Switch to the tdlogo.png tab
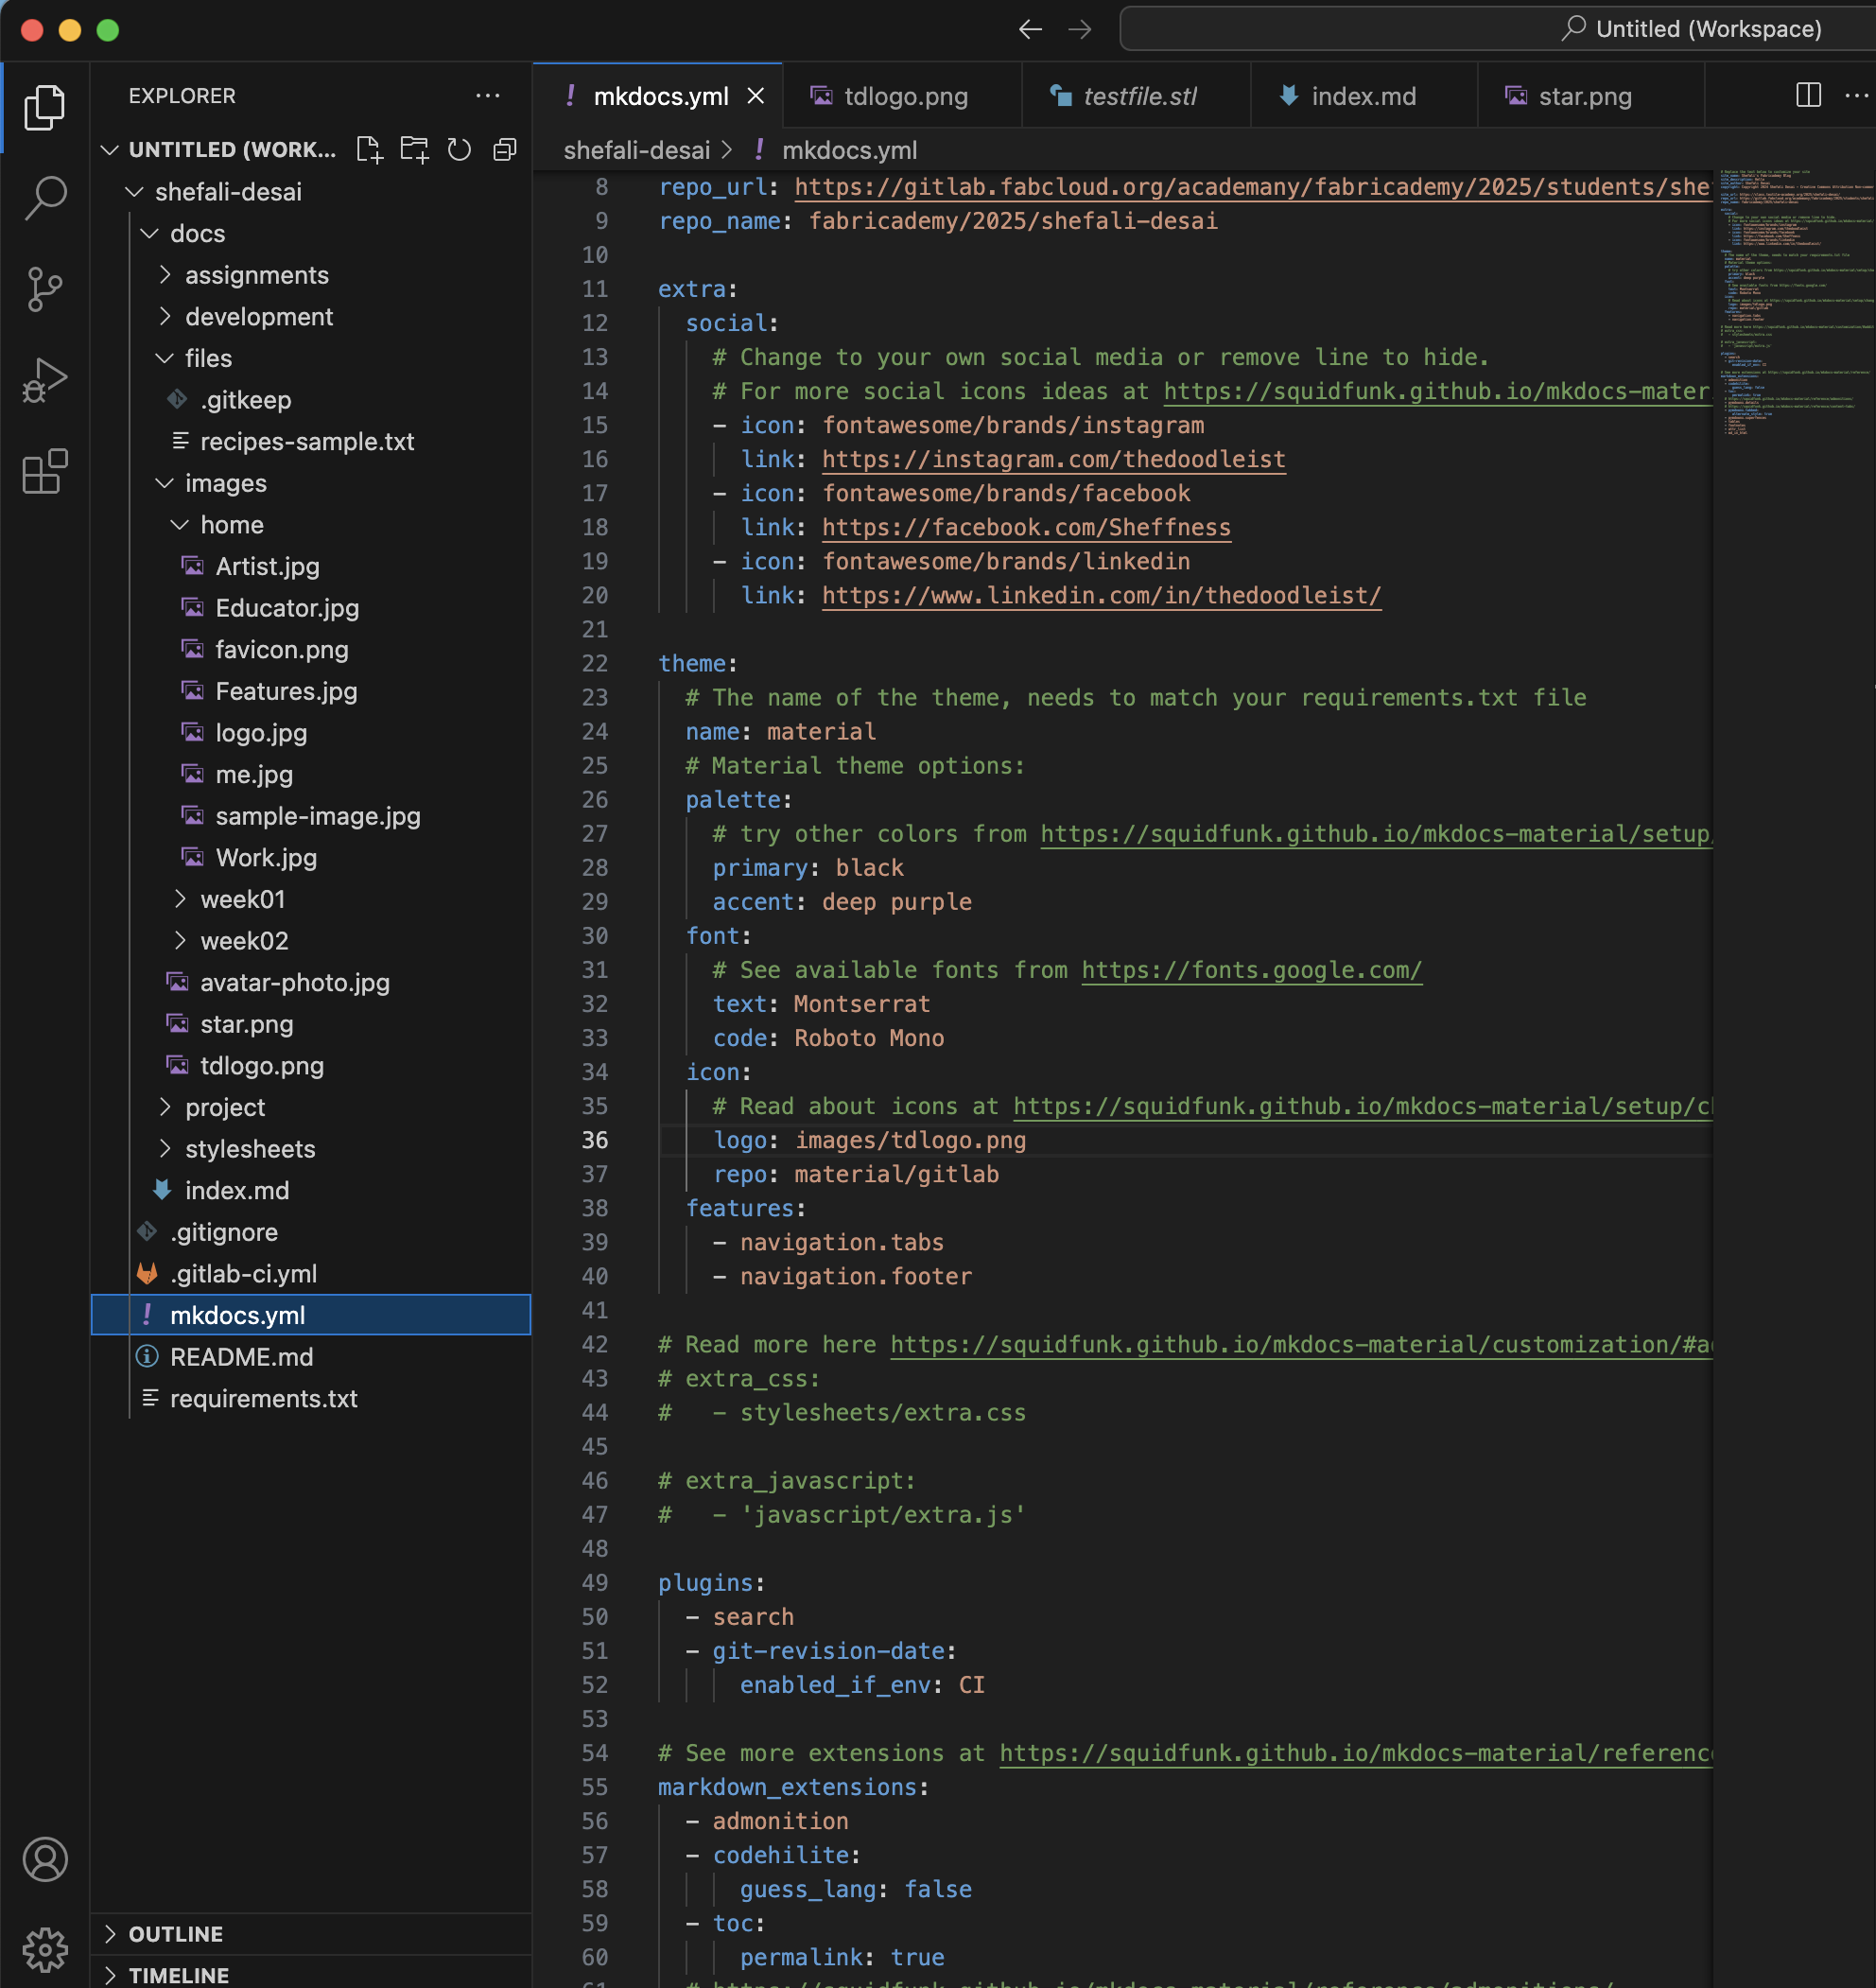The height and width of the screenshot is (1988, 1876). [903, 96]
